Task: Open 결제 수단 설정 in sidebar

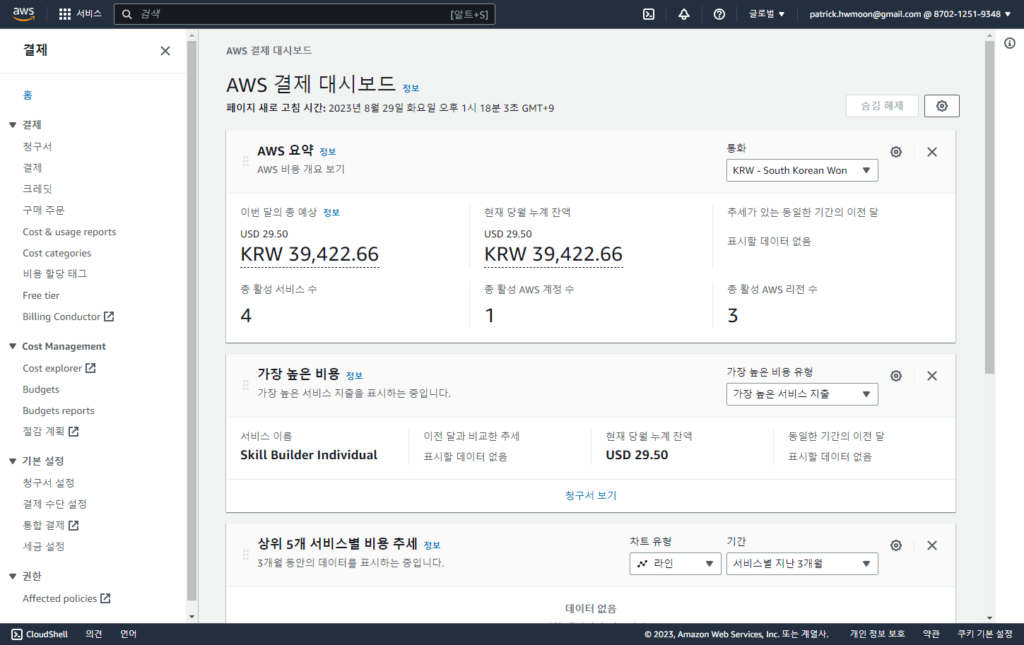Action: tap(54, 504)
